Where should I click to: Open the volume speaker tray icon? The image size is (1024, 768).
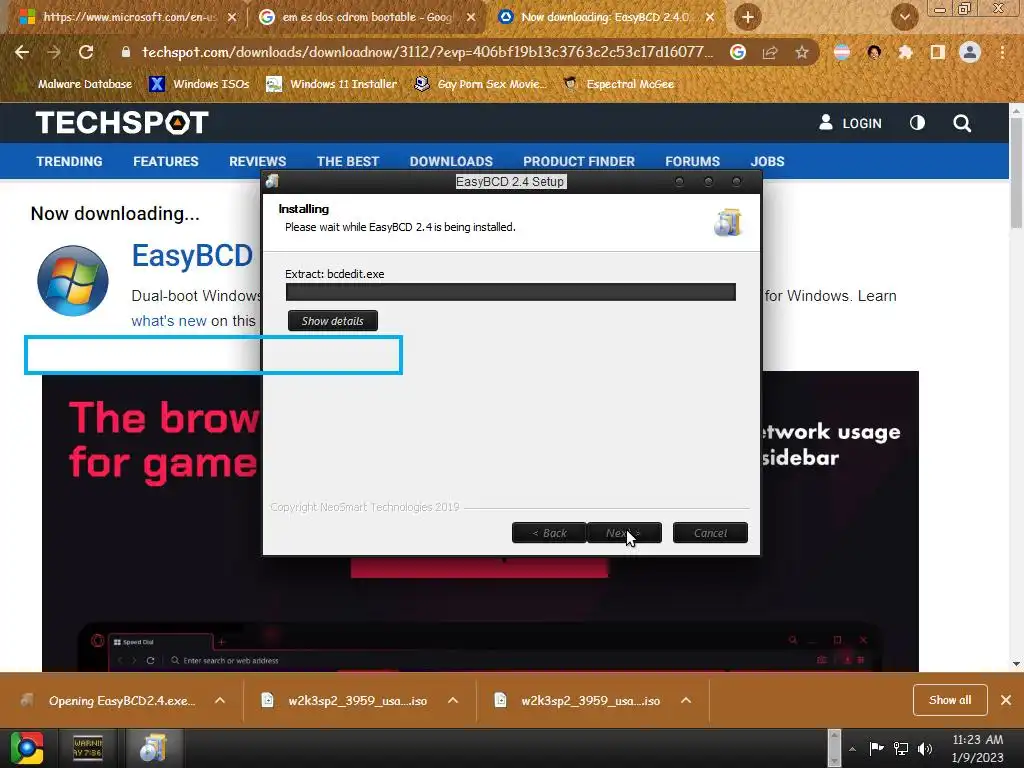[925, 748]
